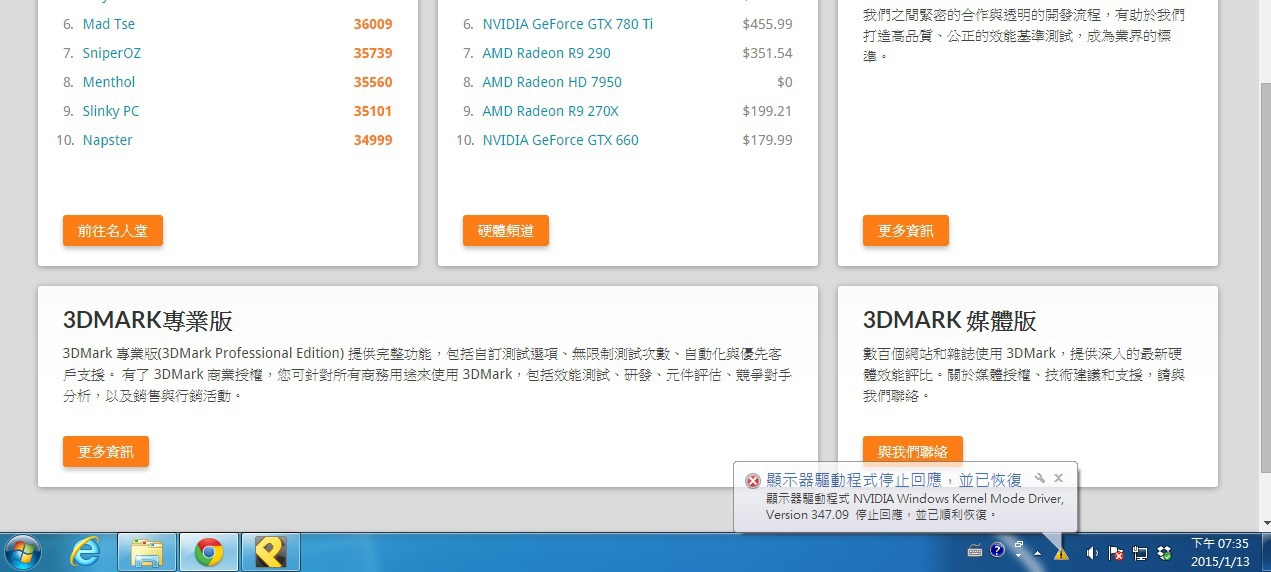Launch Internet Explorer from the taskbar
The width and height of the screenshot is (1271, 572).
coord(87,552)
